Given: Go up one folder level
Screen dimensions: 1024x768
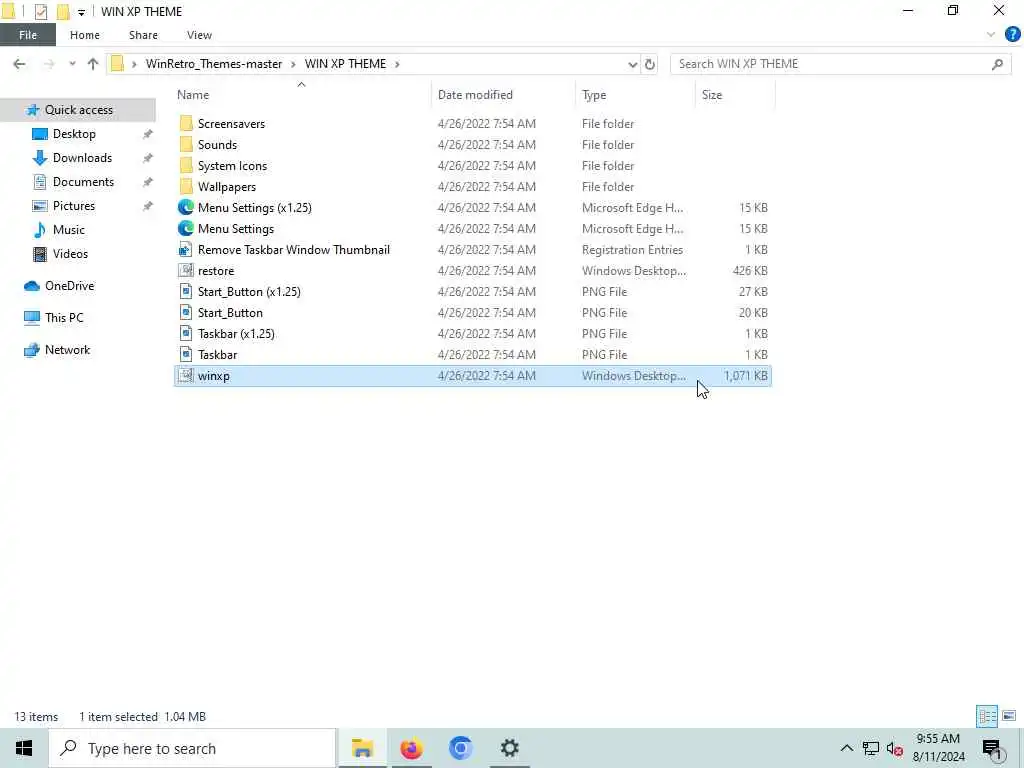Looking at the screenshot, I should [93, 64].
